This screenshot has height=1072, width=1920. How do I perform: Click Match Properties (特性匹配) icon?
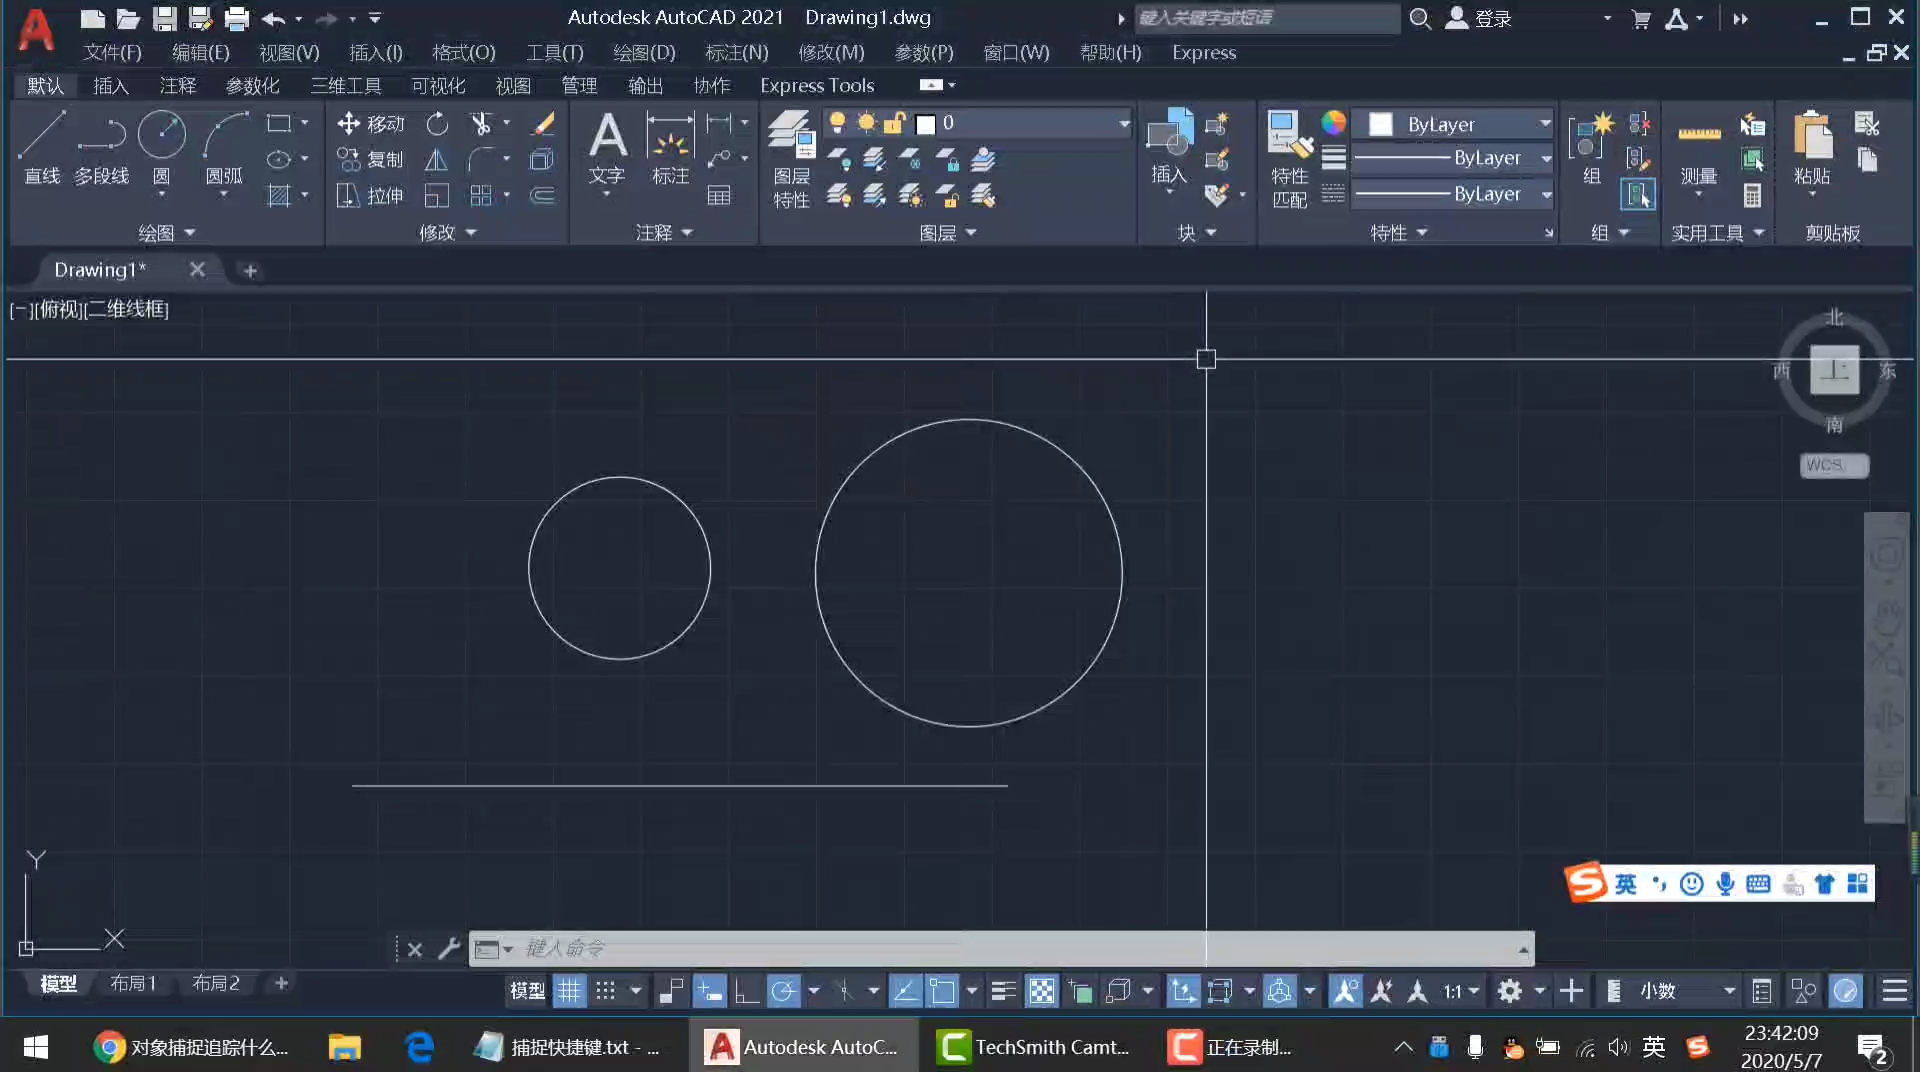pyautogui.click(x=1289, y=158)
